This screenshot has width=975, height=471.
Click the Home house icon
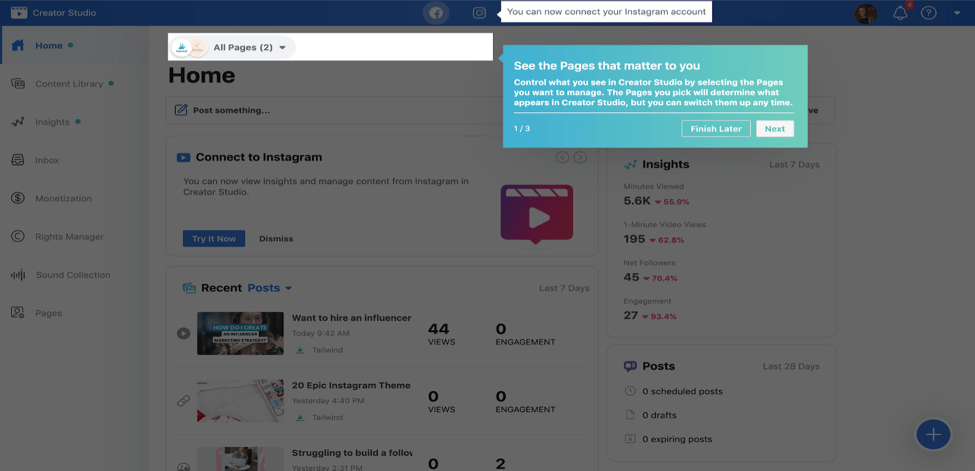(18, 45)
